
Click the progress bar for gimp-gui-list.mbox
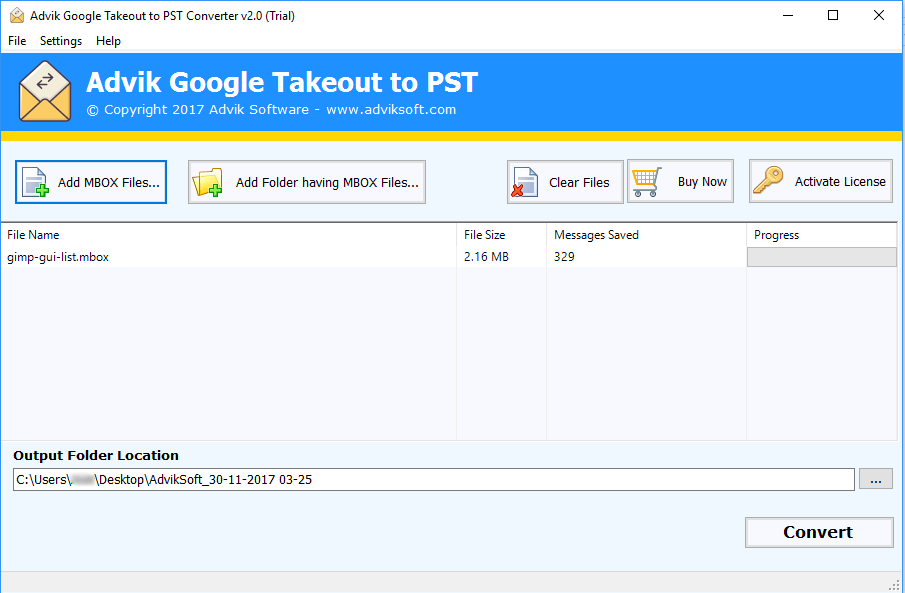[x=822, y=257]
